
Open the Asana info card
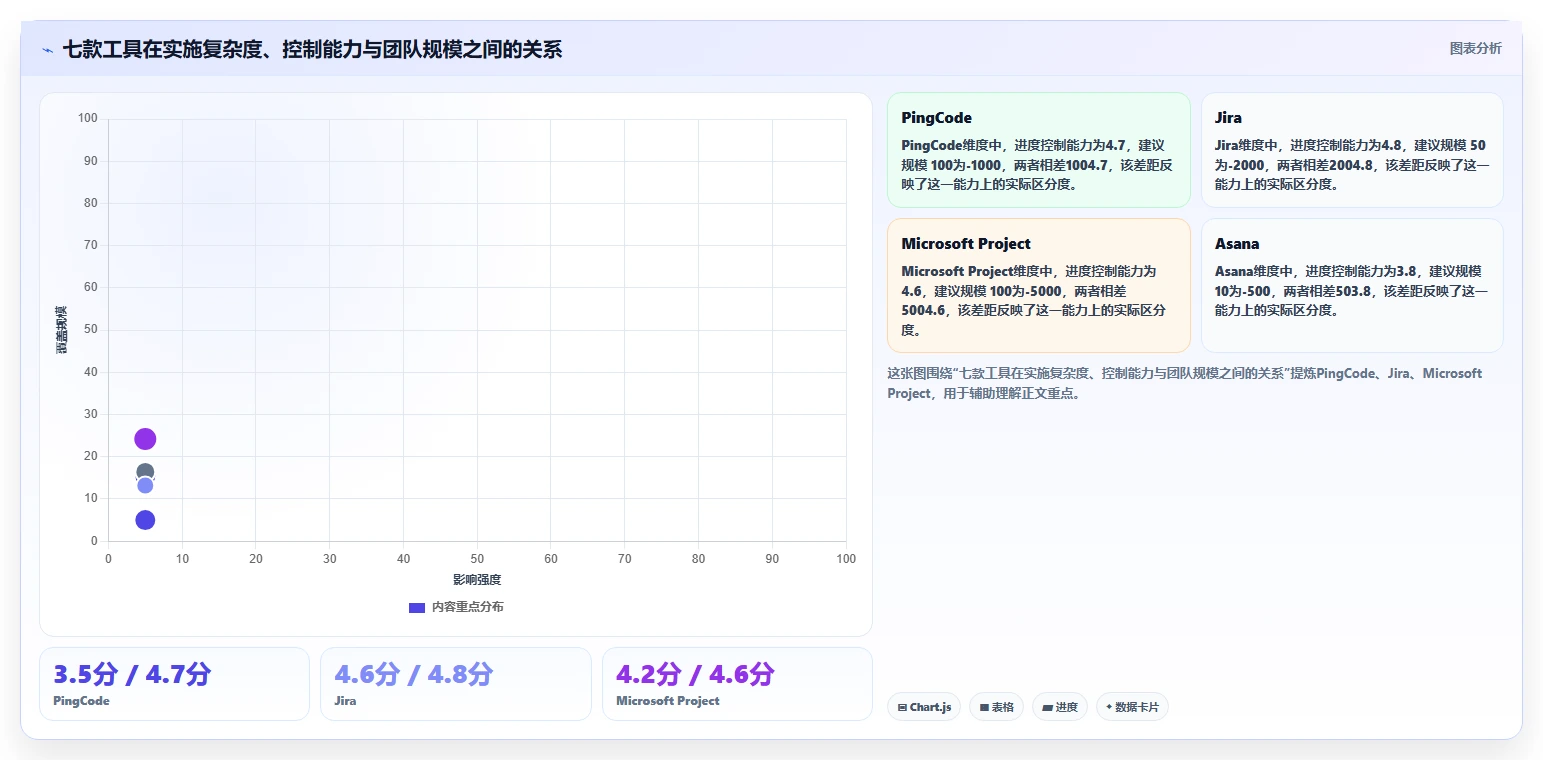(1352, 286)
